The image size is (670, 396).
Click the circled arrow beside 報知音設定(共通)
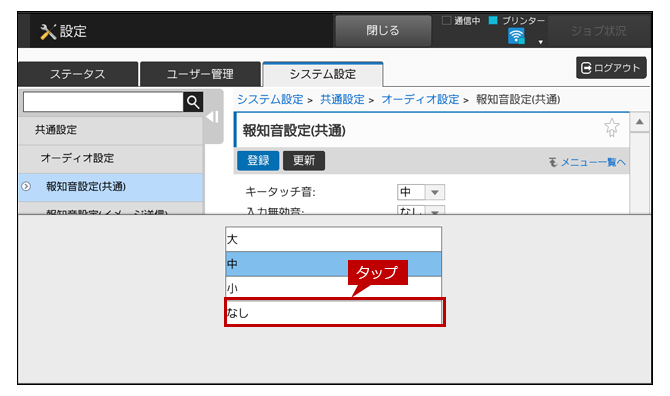coord(26,187)
